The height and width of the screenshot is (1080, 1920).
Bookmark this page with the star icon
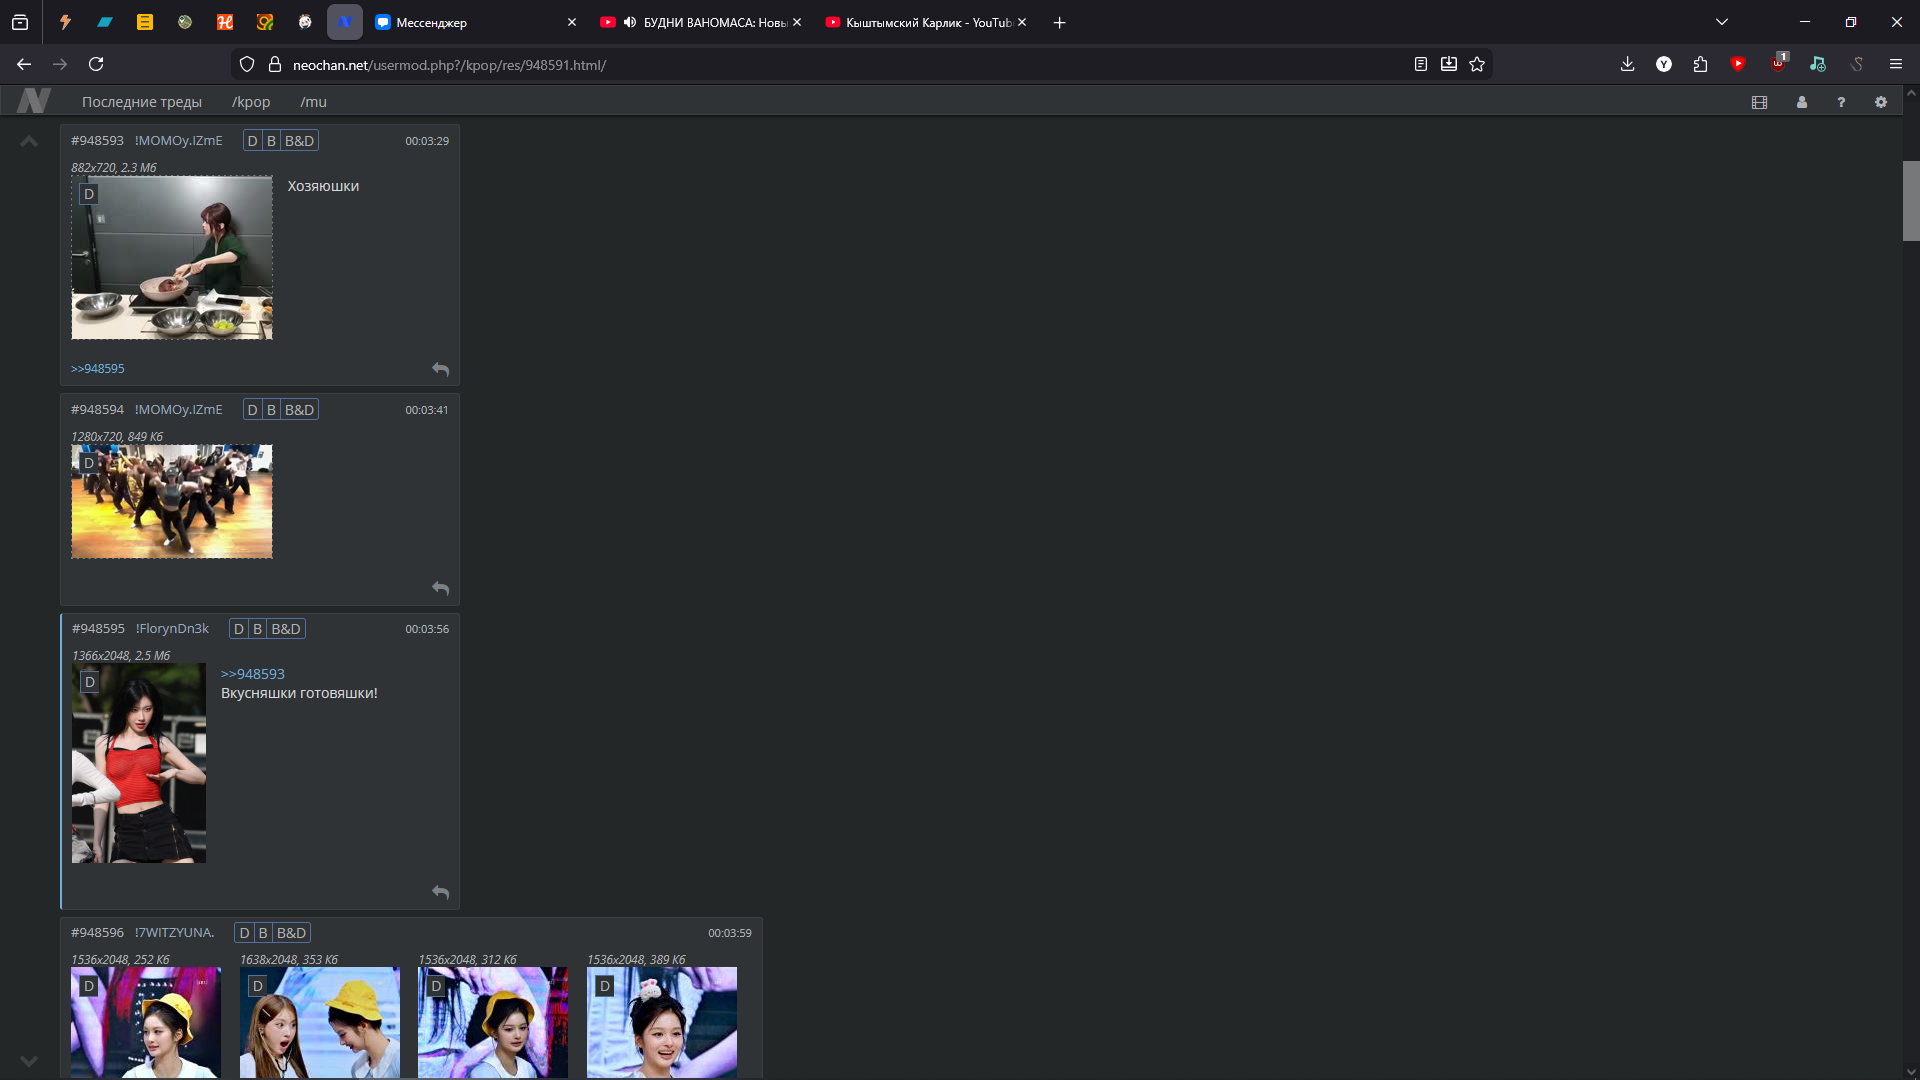coord(1477,64)
